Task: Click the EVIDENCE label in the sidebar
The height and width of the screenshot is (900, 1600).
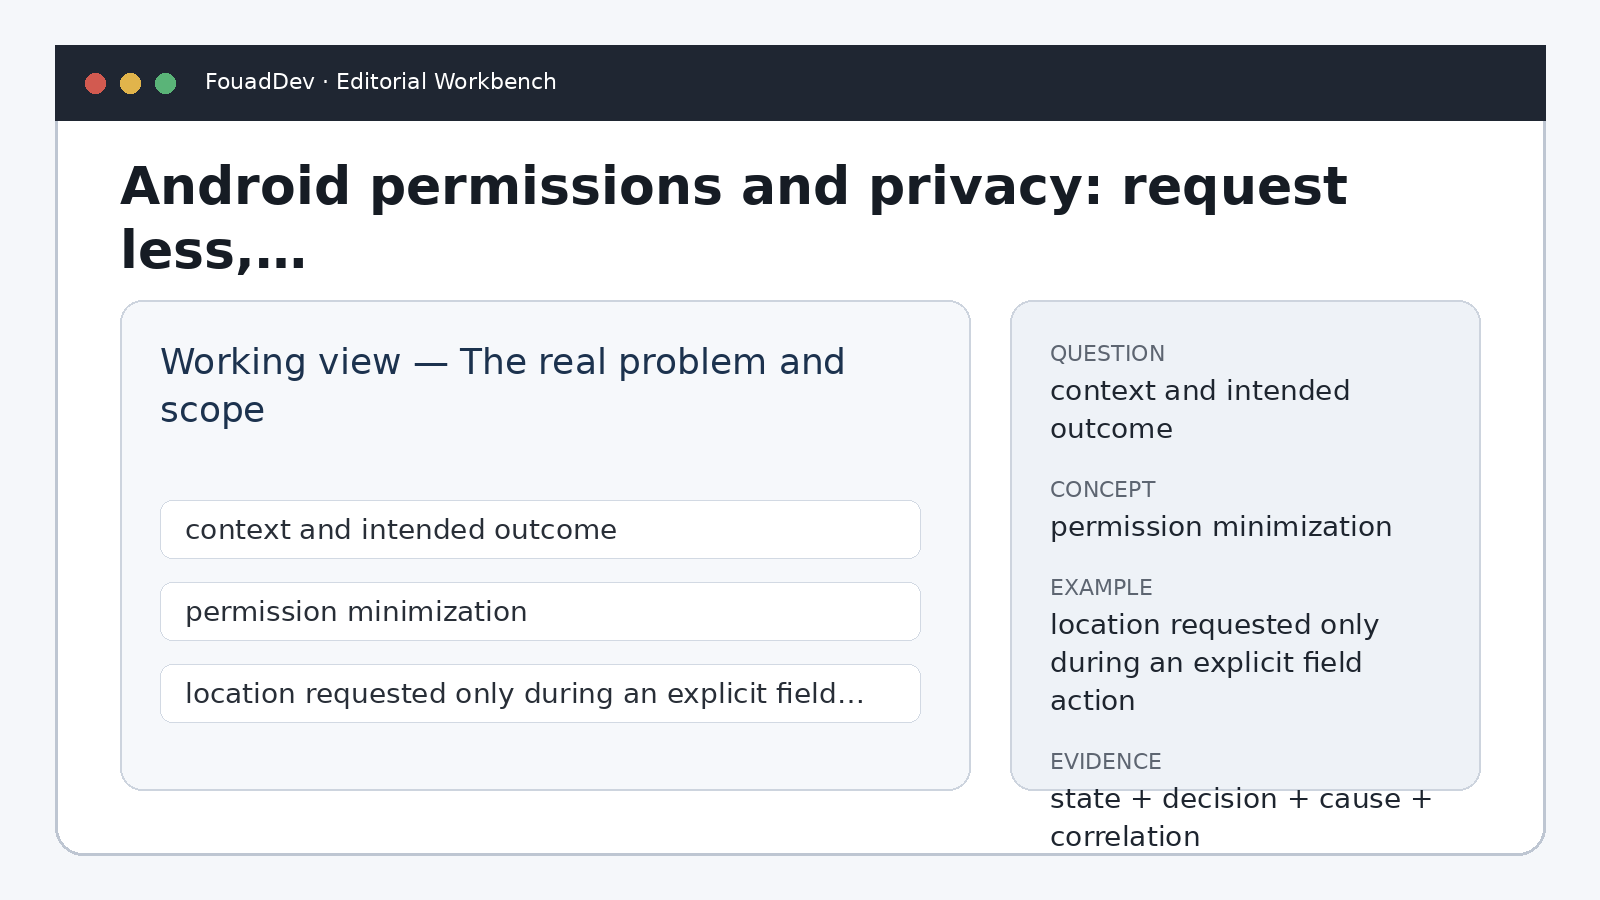Action: point(1106,762)
